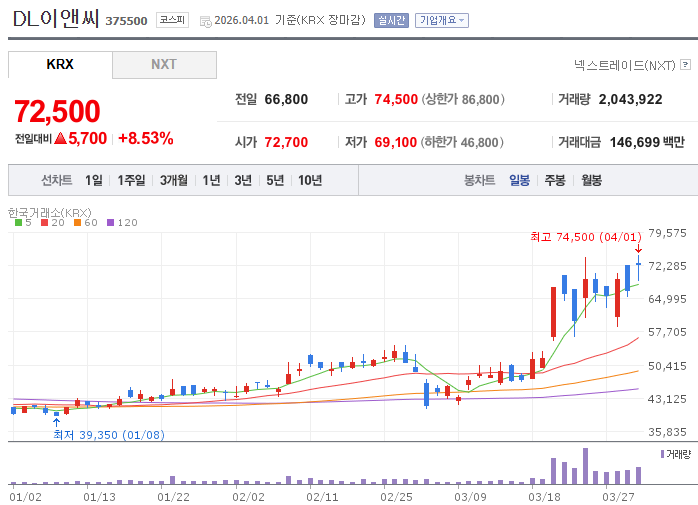Click the green 5-day moving average swatch
The height and width of the screenshot is (505, 698).
[18, 223]
